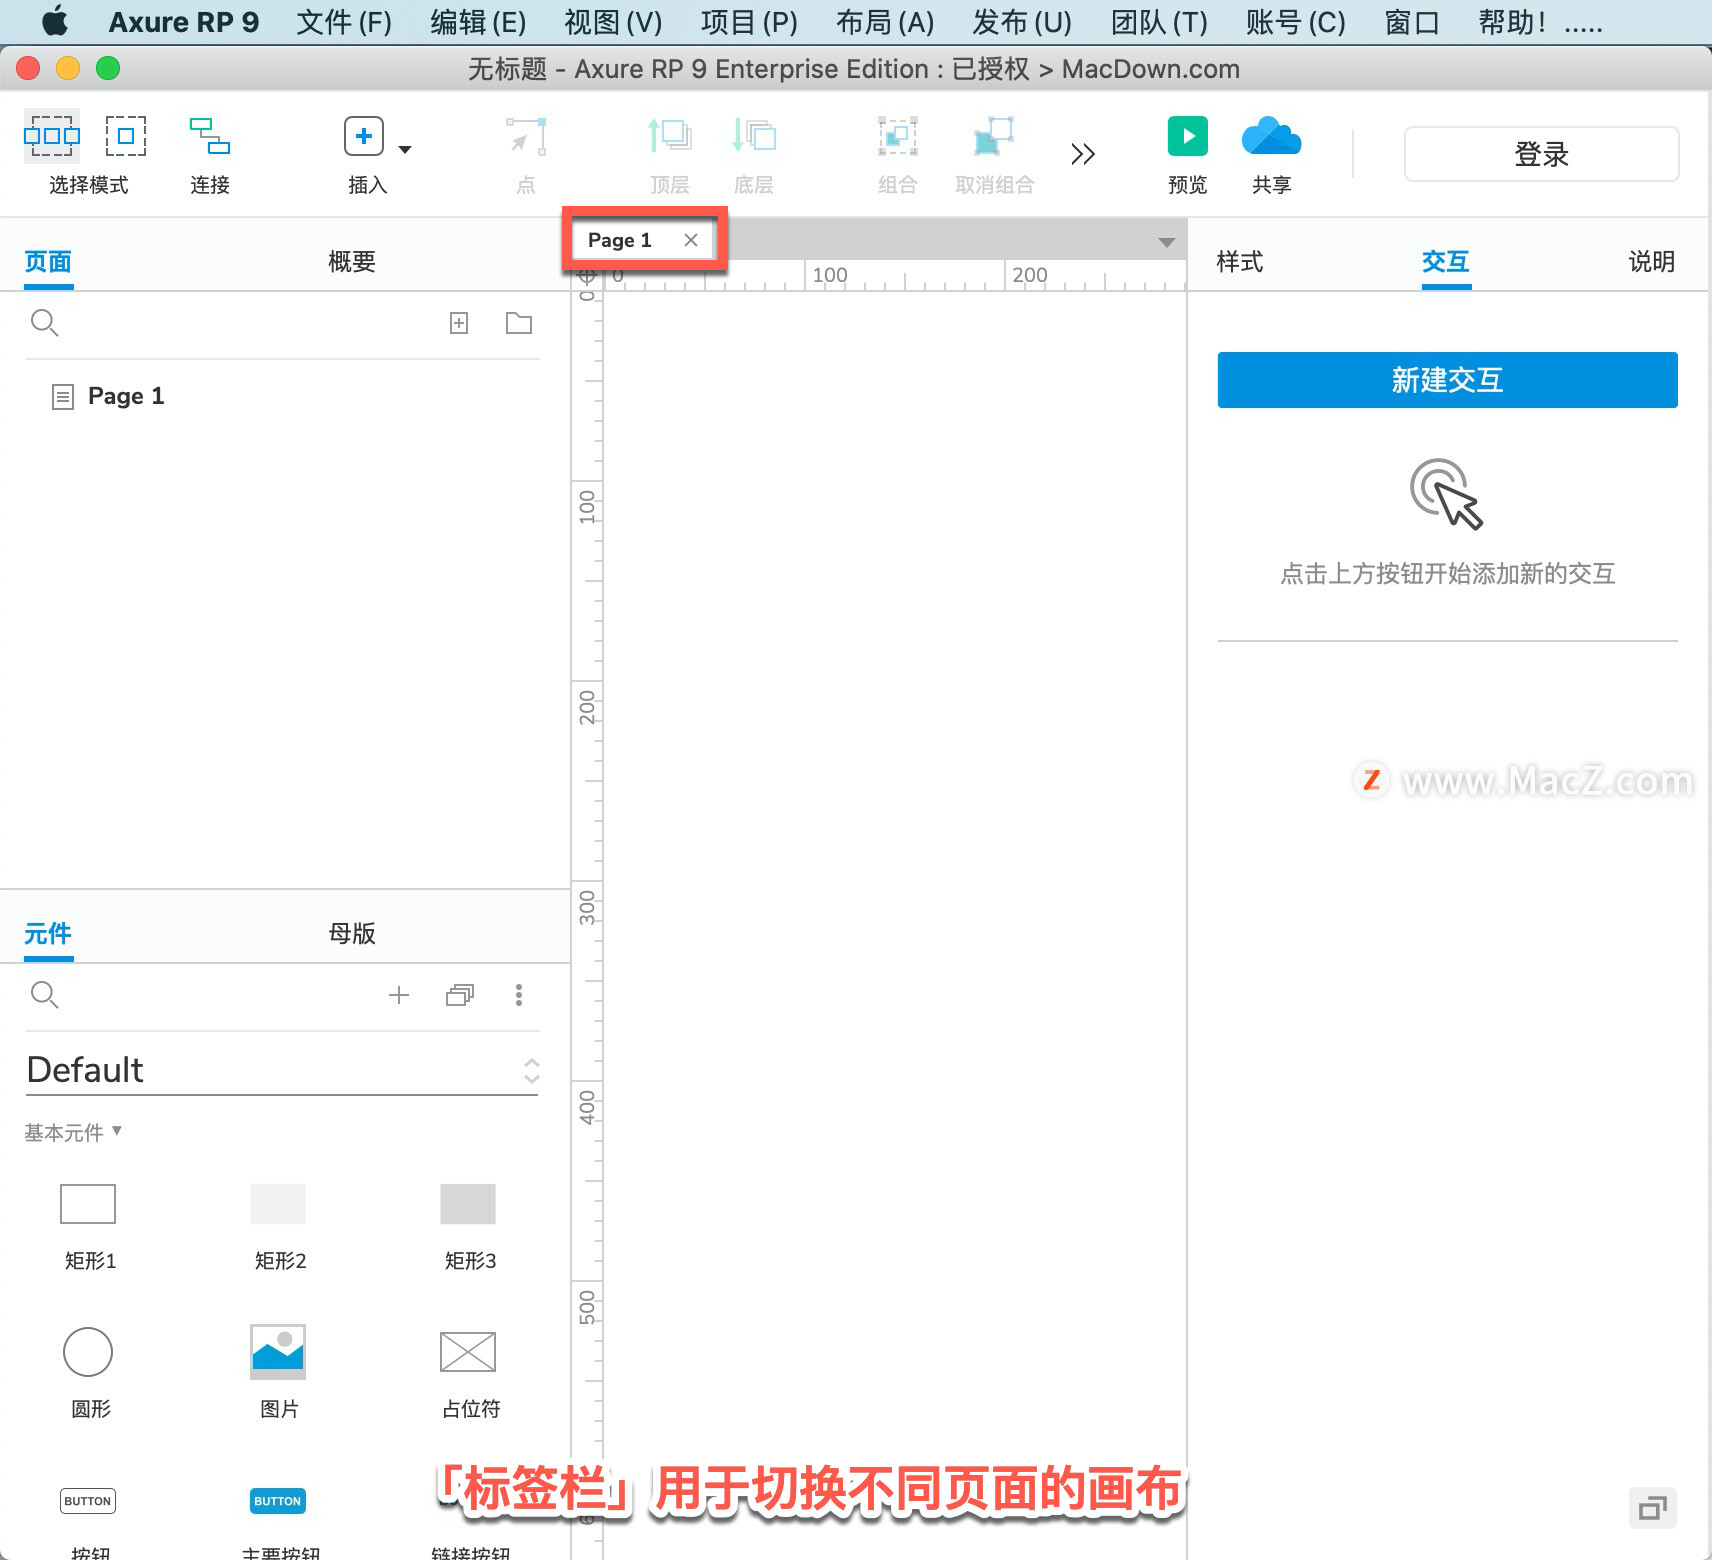Switch to the 母版 masters tab
The image size is (1712, 1560).
click(352, 934)
